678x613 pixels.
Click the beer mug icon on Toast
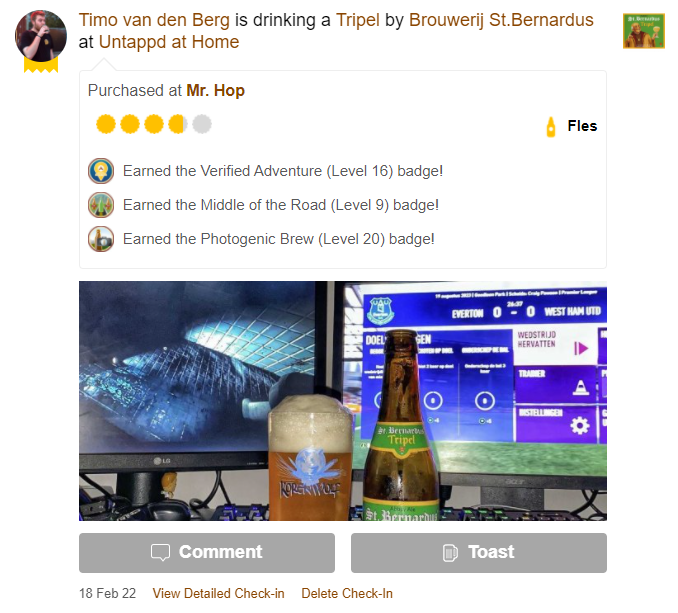[x=450, y=552]
